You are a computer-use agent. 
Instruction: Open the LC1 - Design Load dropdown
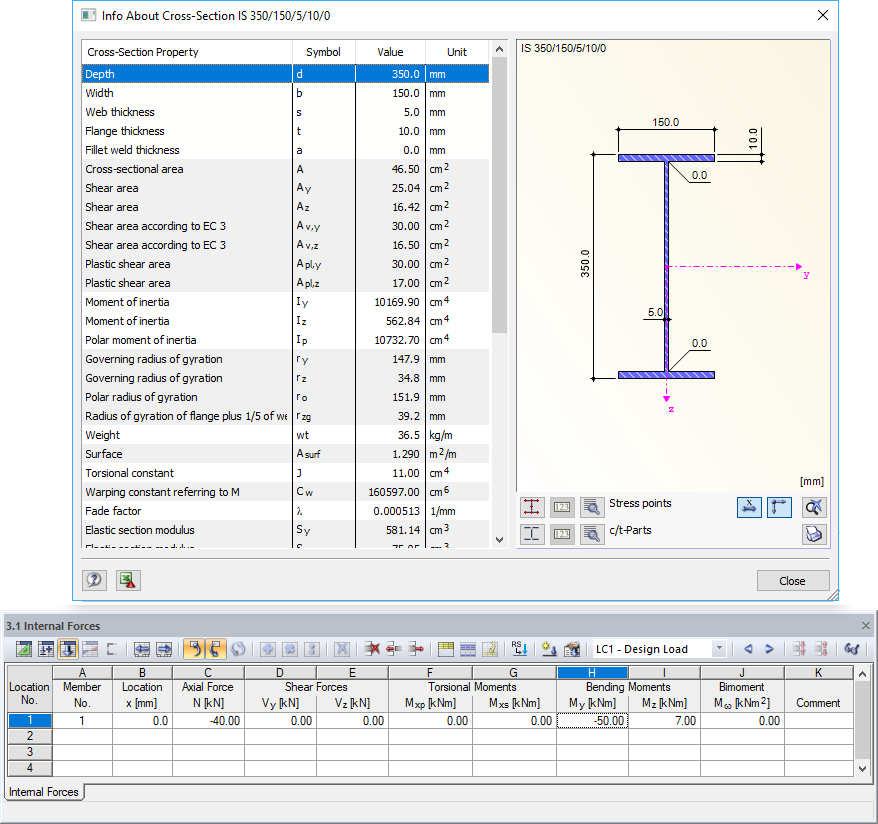pos(719,649)
